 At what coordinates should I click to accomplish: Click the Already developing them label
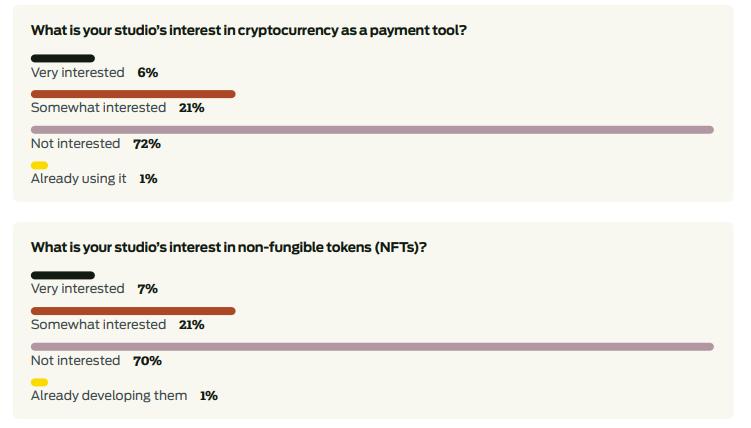coord(109,396)
